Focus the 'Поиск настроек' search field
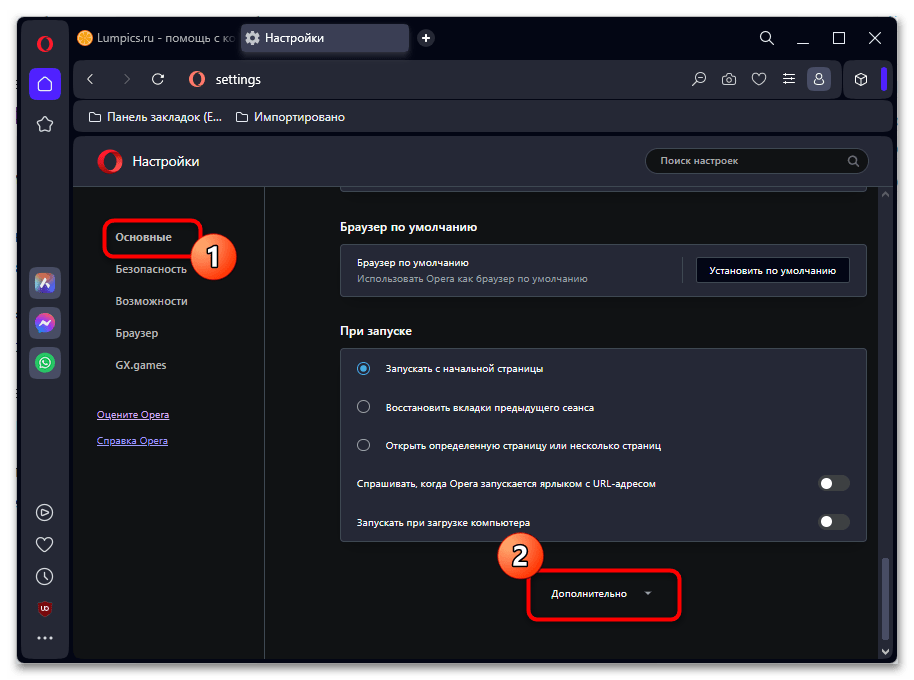 pyautogui.click(x=756, y=161)
